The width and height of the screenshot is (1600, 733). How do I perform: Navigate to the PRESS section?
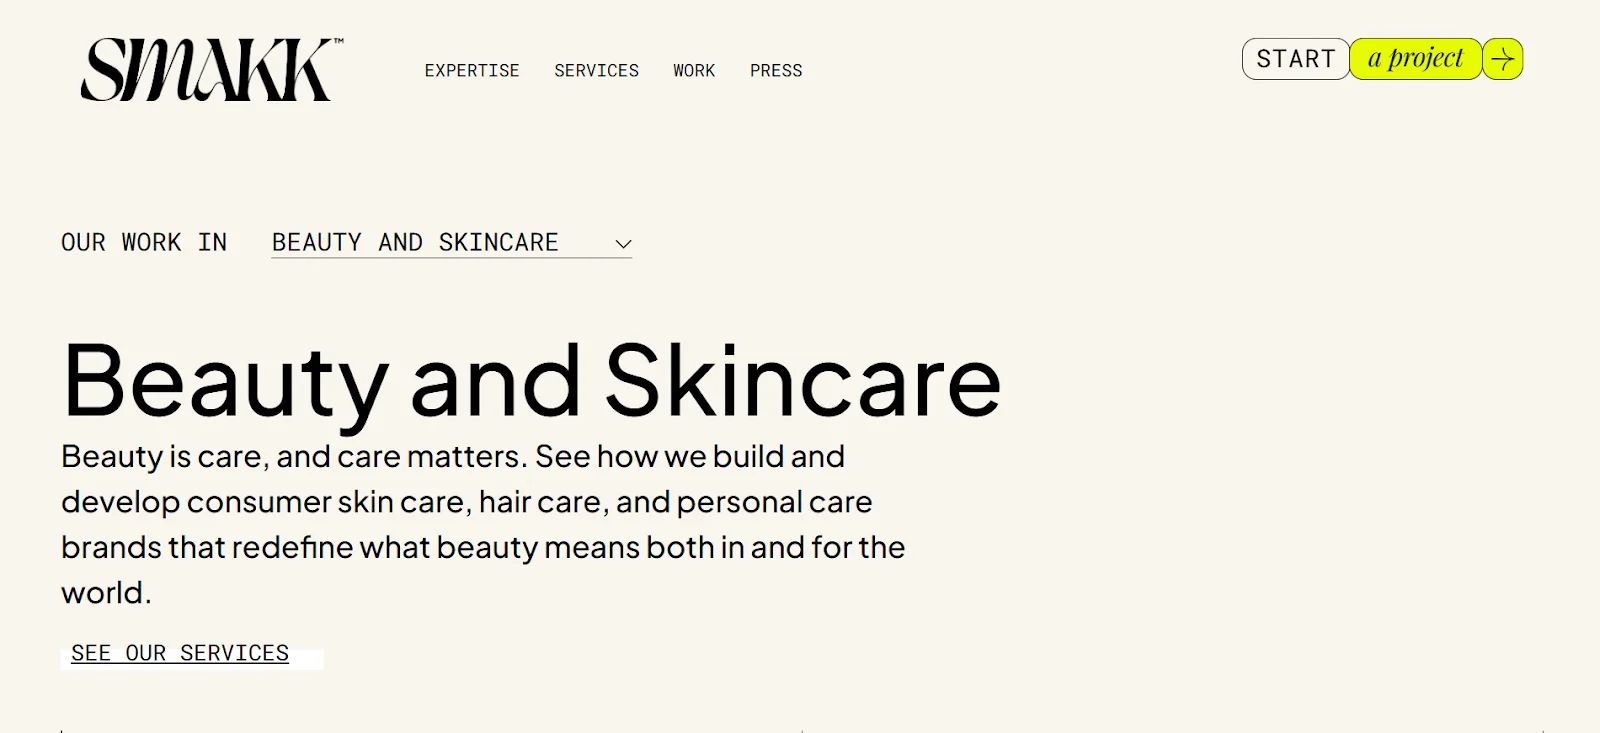click(x=776, y=70)
